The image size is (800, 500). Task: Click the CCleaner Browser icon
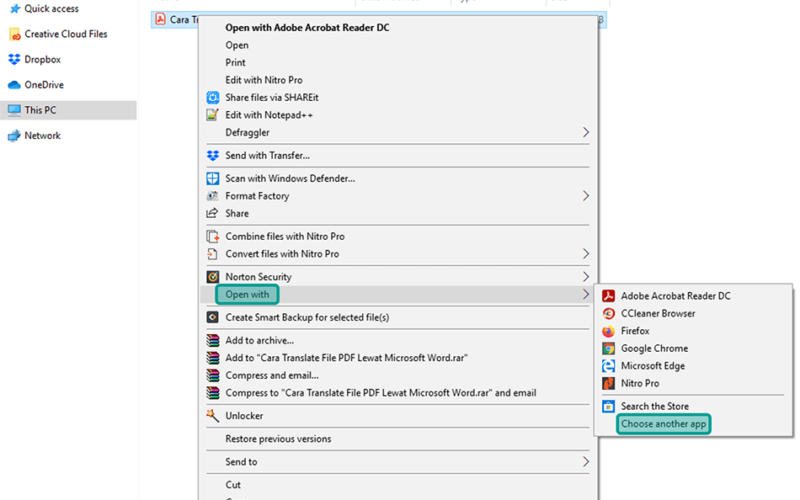tap(608, 313)
